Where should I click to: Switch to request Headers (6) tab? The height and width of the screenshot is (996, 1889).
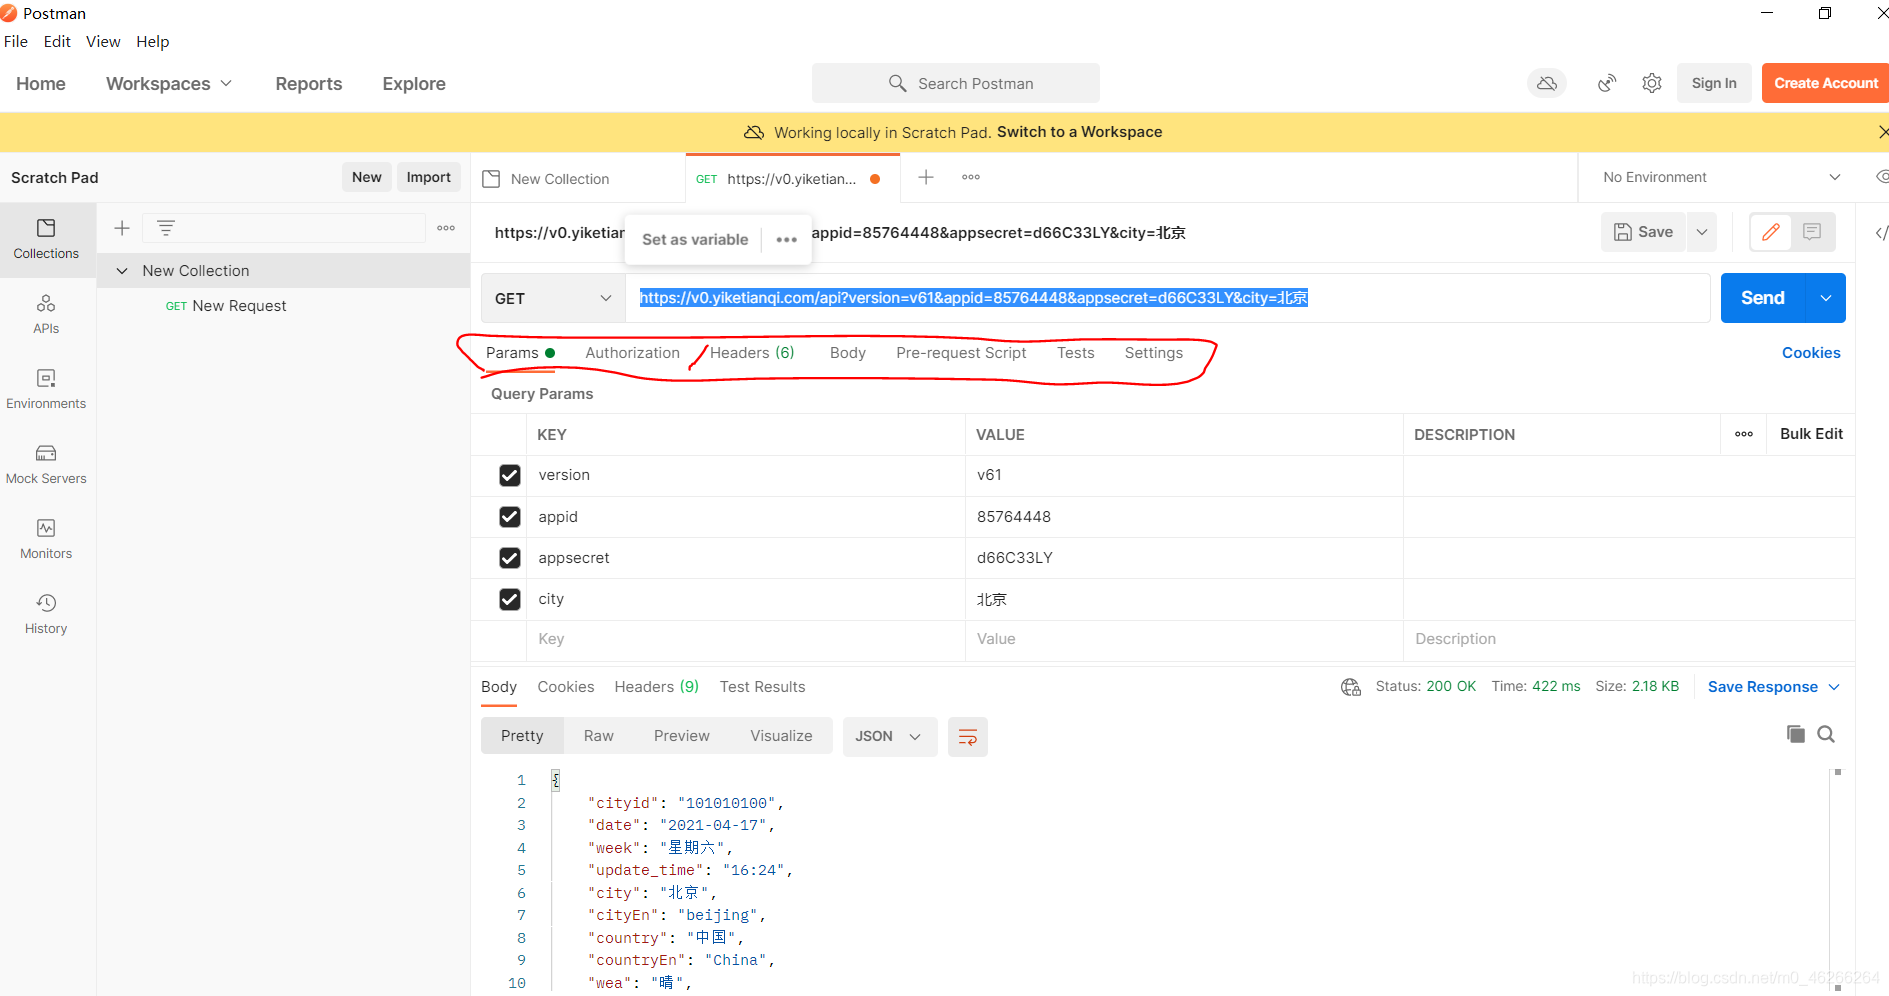pyautogui.click(x=752, y=353)
